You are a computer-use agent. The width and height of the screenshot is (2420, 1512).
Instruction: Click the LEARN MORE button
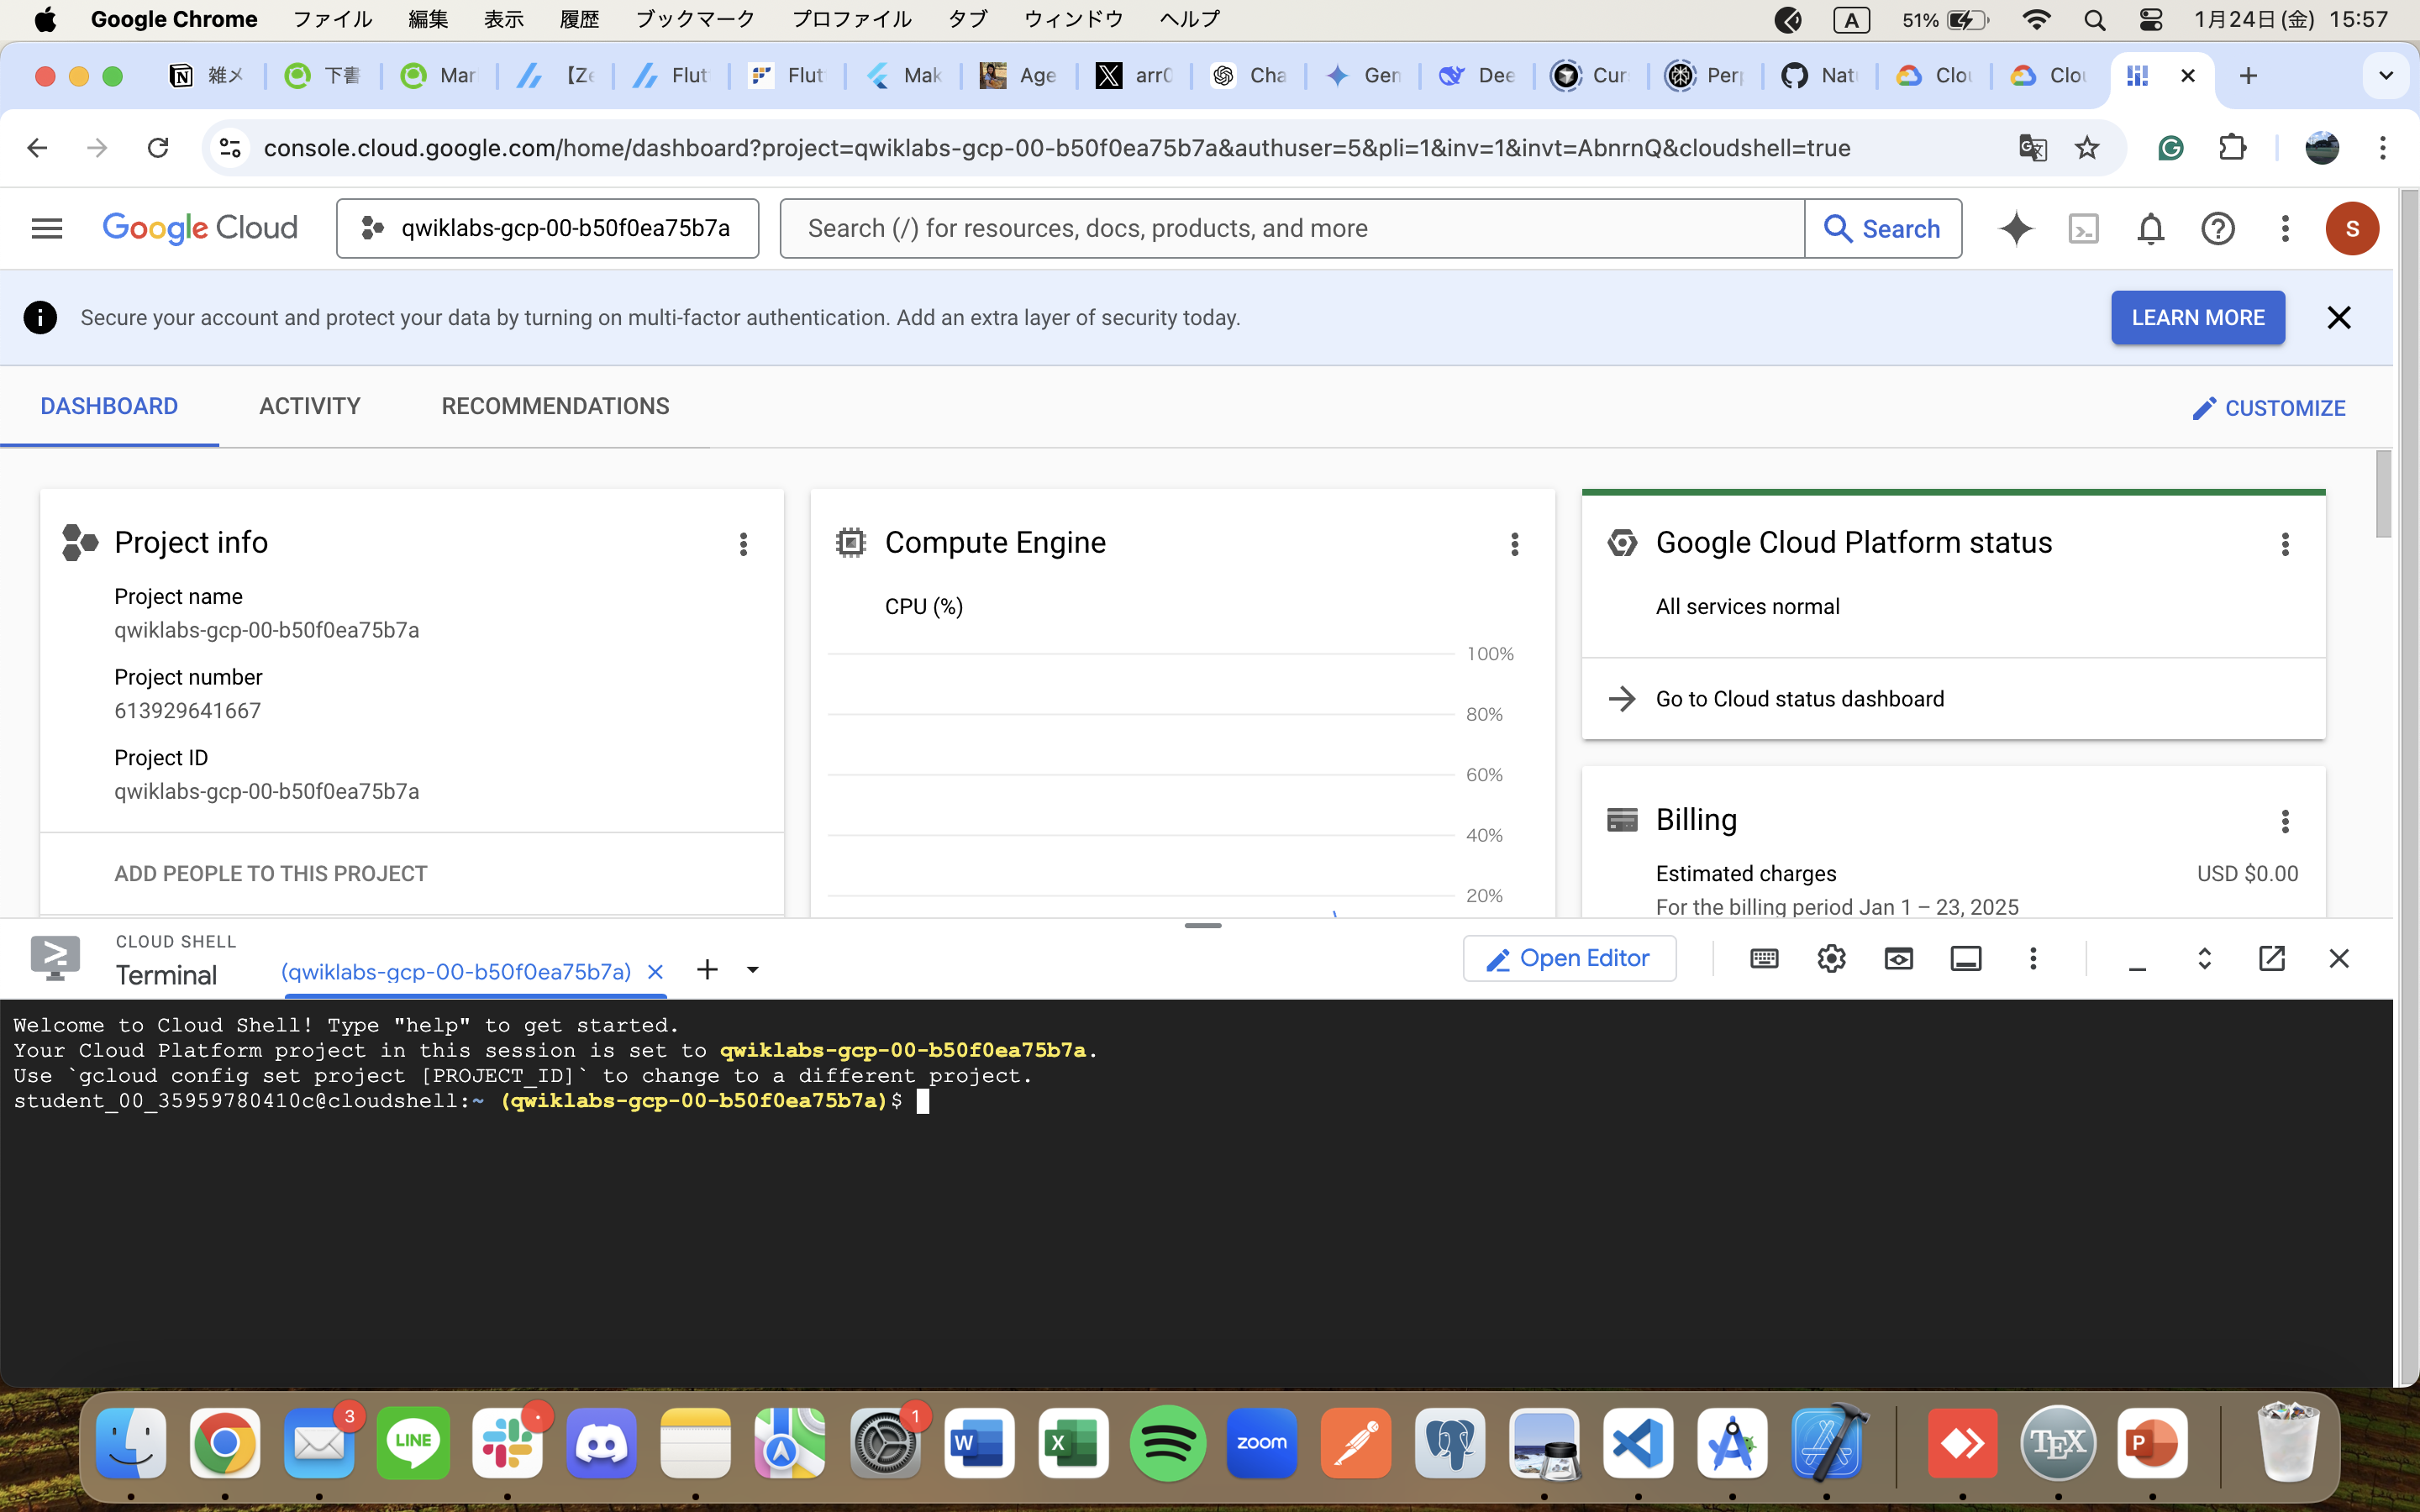[2197, 317]
